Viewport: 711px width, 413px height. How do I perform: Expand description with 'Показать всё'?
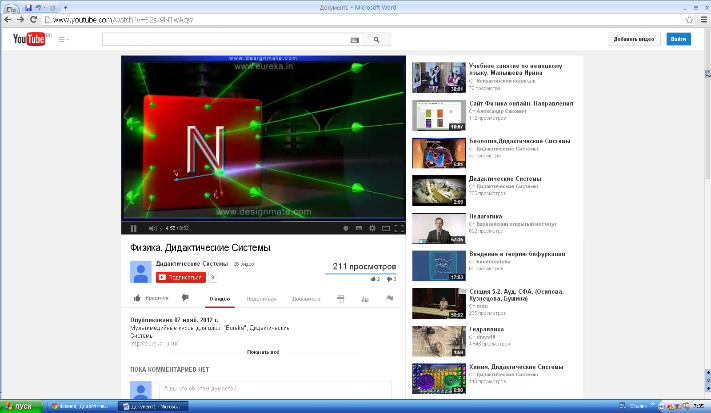pyautogui.click(x=263, y=352)
